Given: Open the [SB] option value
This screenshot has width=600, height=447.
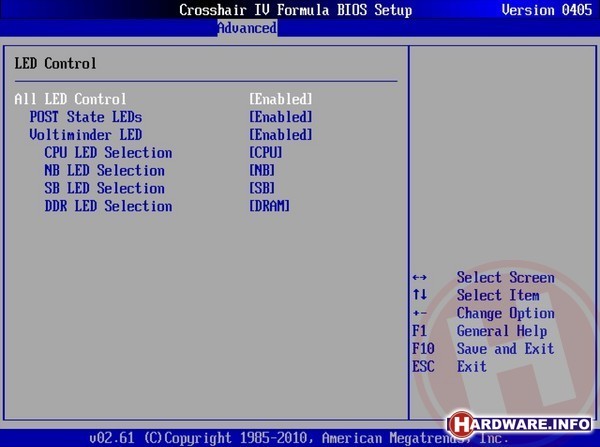Looking at the screenshot, I should pyautogui.click(x=262, y=188).
